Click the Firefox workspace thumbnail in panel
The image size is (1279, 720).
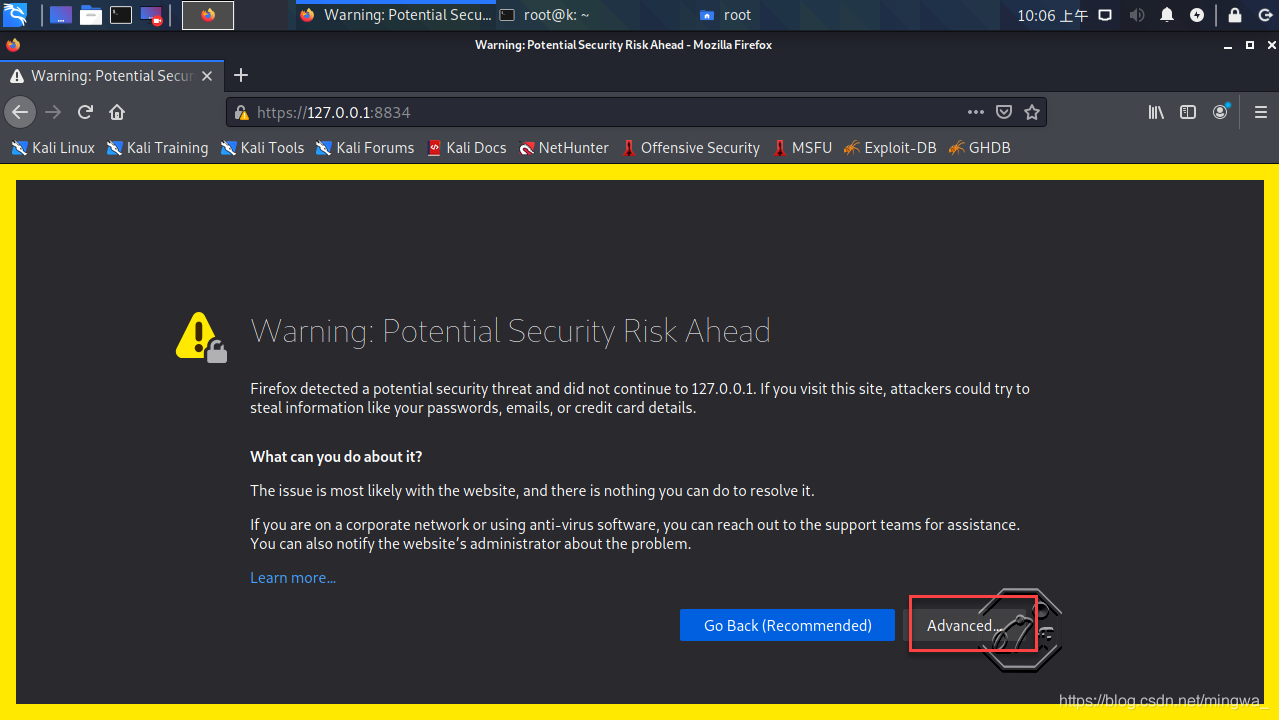[208, 15]
